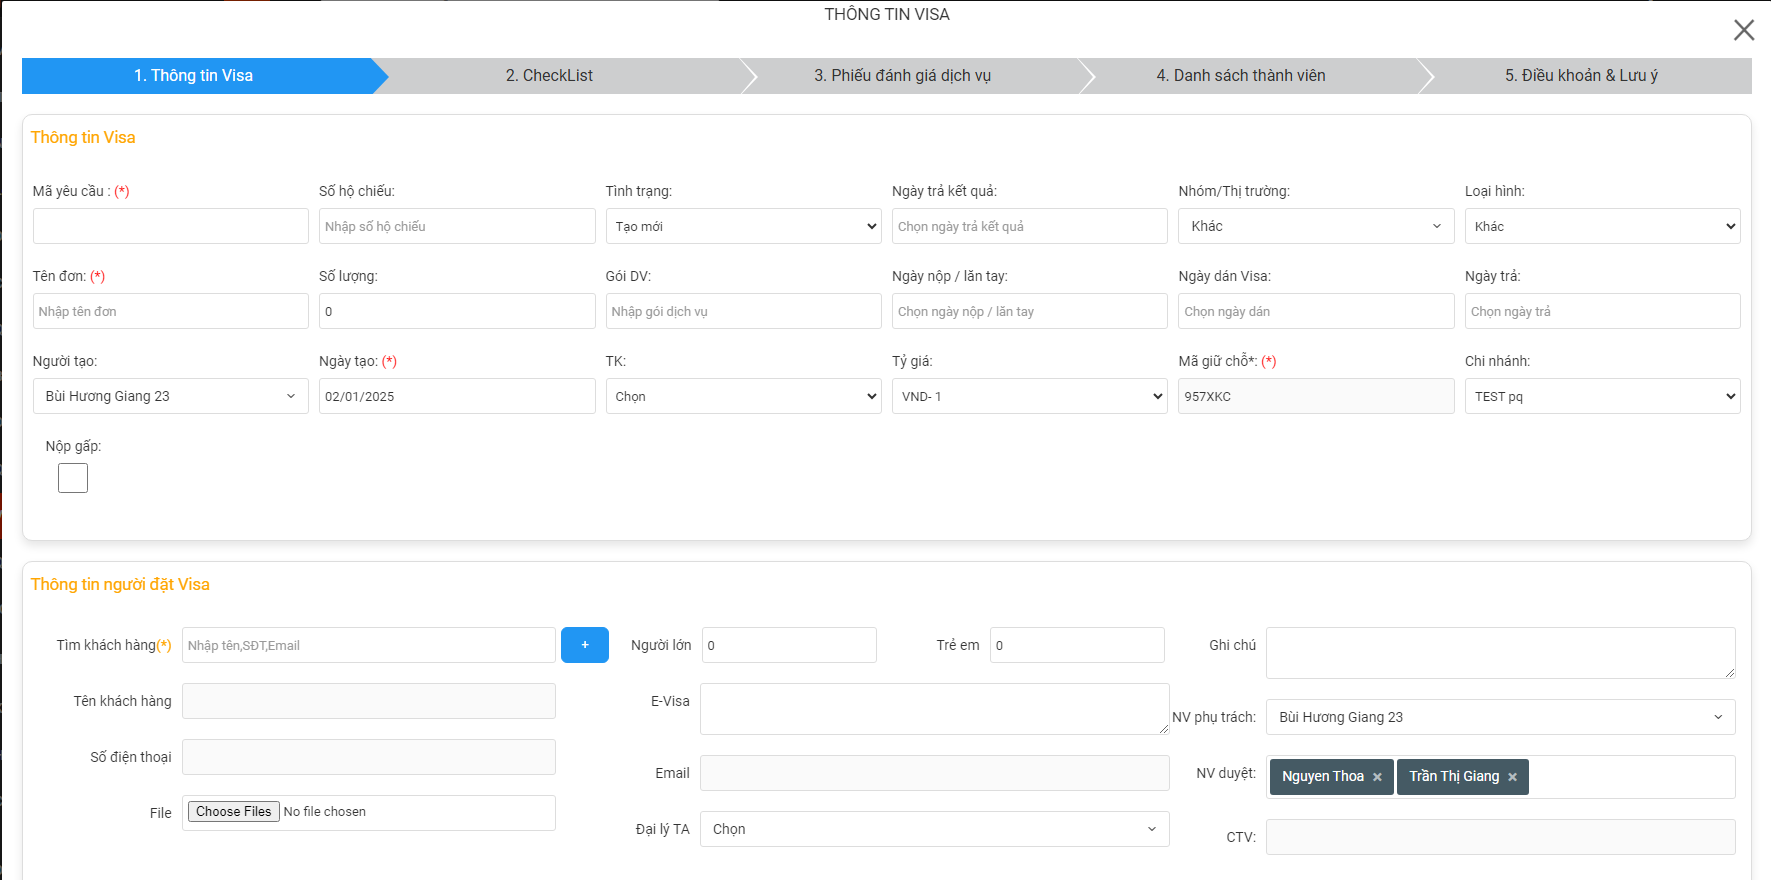The height and width of the screenshot is (880, 1771).
Task: Expand the Nhóm/Thị trường dropdown
Action: coord(1315,226)
